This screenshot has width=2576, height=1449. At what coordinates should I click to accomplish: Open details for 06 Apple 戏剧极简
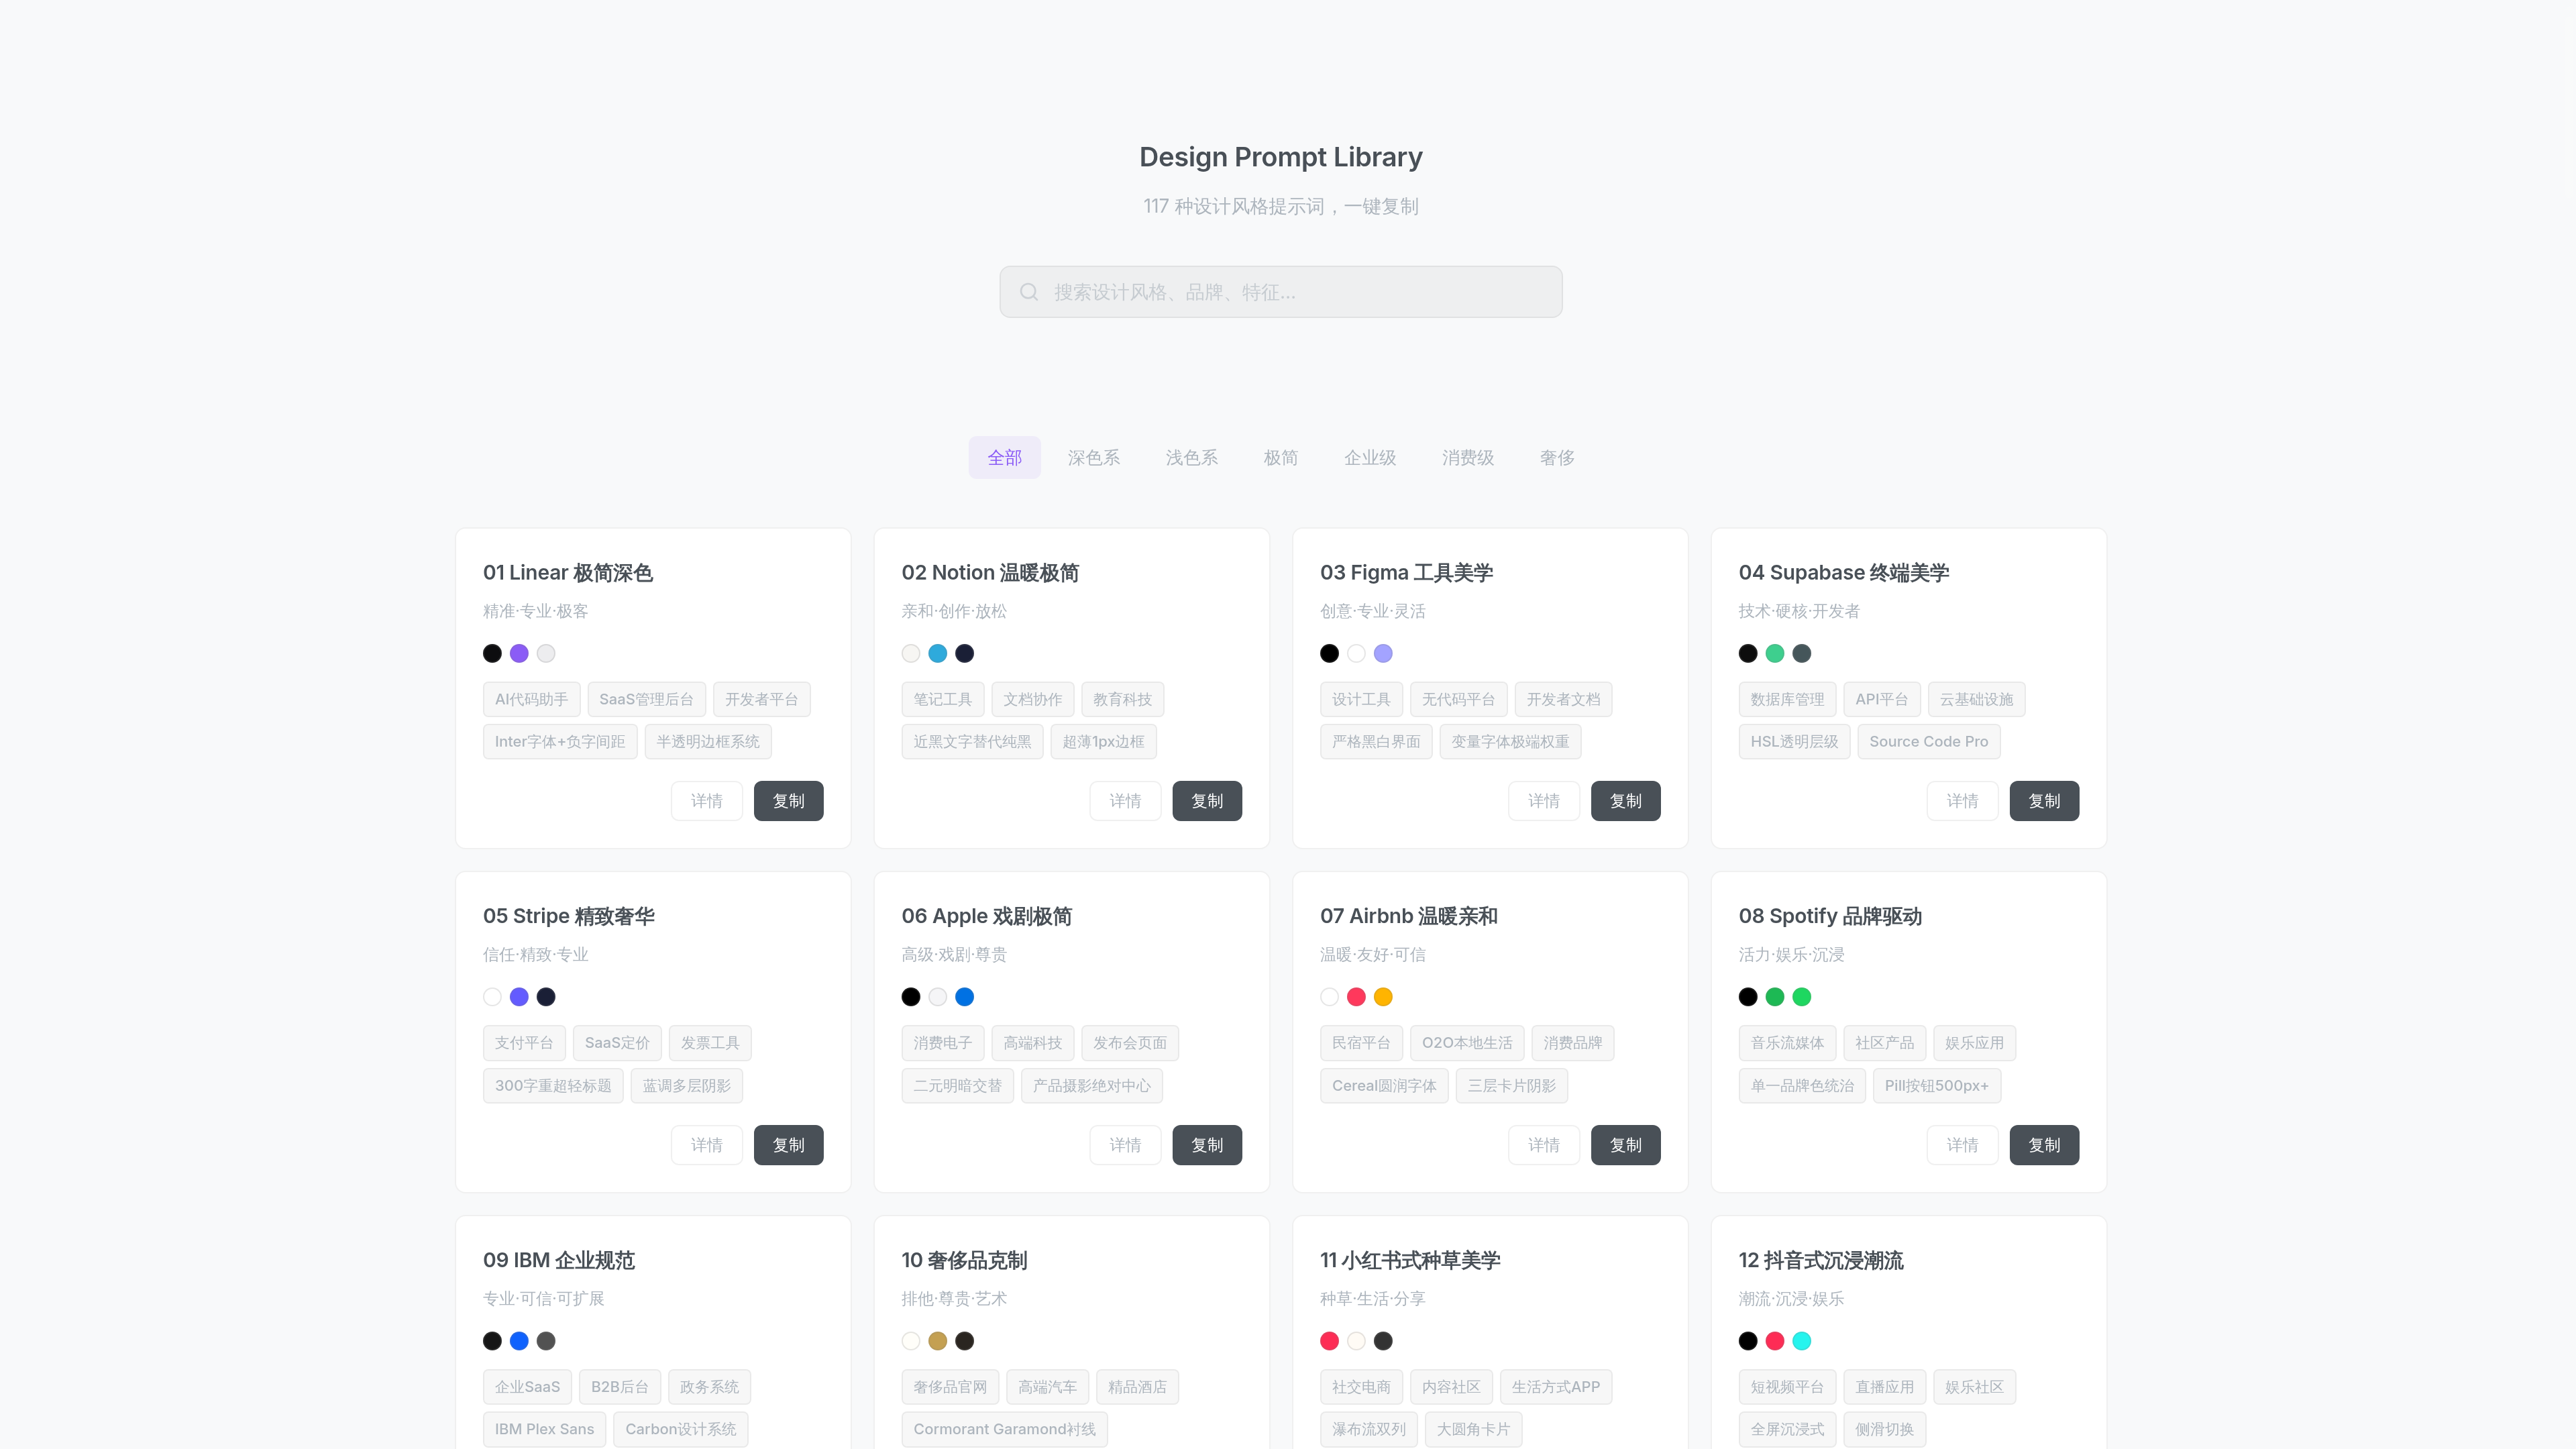1125,1145
